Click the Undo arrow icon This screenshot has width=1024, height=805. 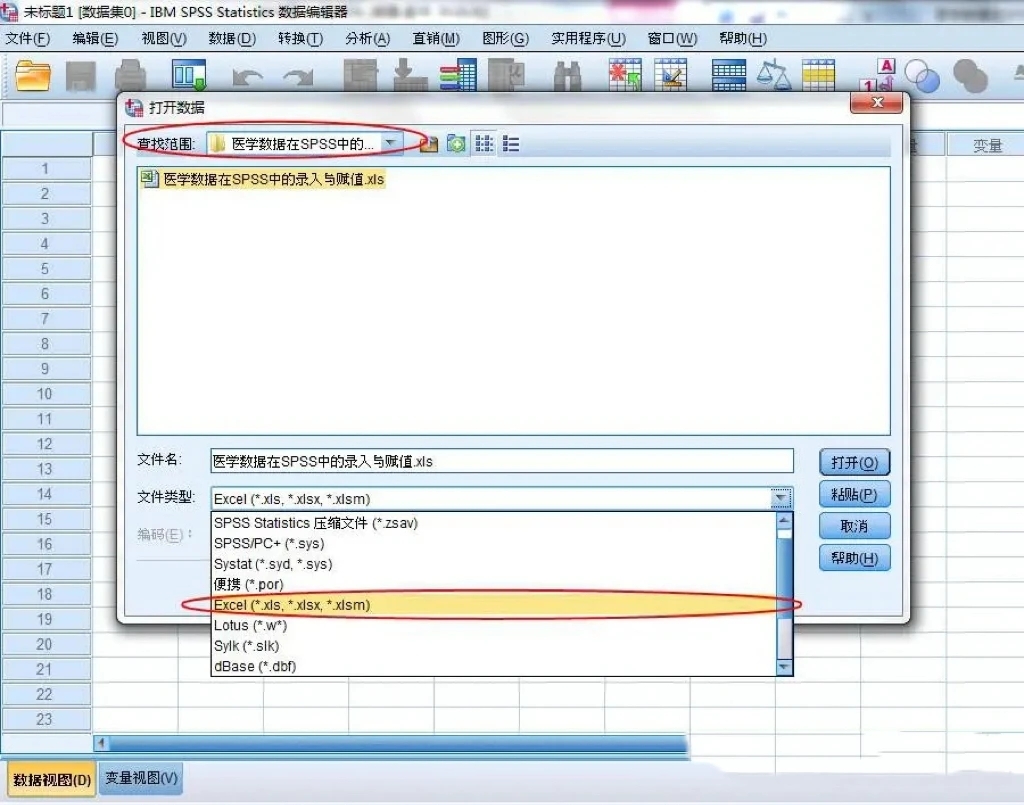point(248,77)
